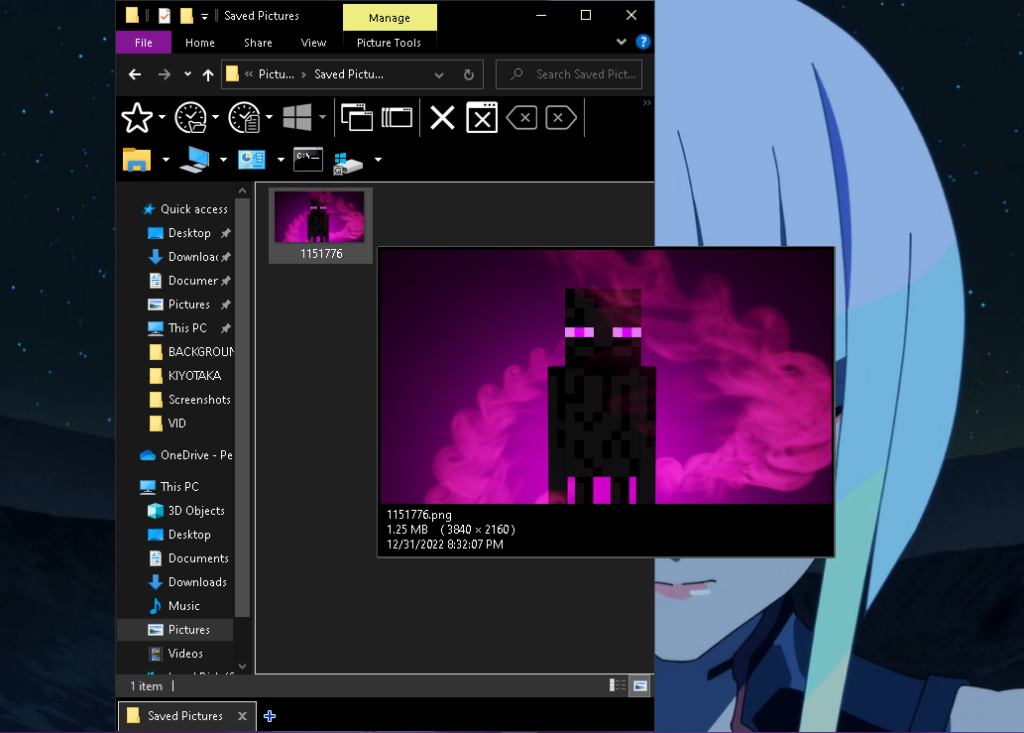Open the Quick Access Toolbar customize arrow
The height and width of the screenshot is (733, 1024).
(x=204, y=16)
